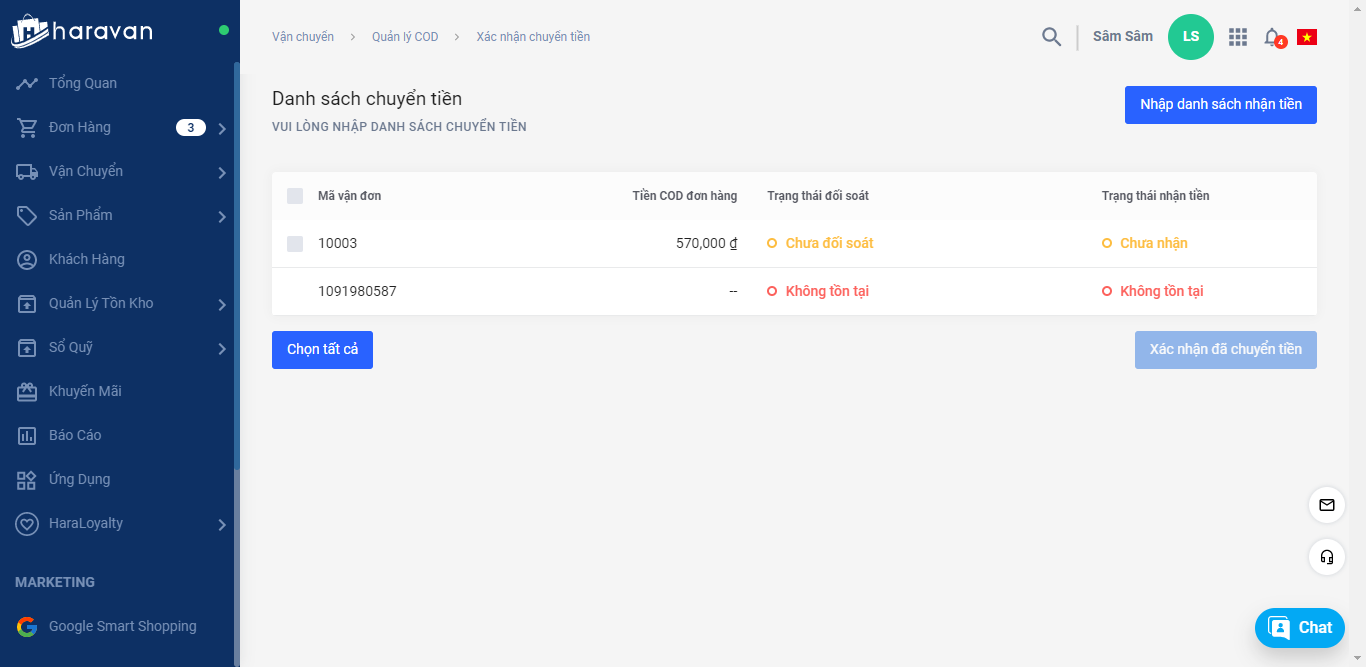Screen dimensions: 1366x667
Task: Click the LS user avatar
Action: coord(1191,37)
